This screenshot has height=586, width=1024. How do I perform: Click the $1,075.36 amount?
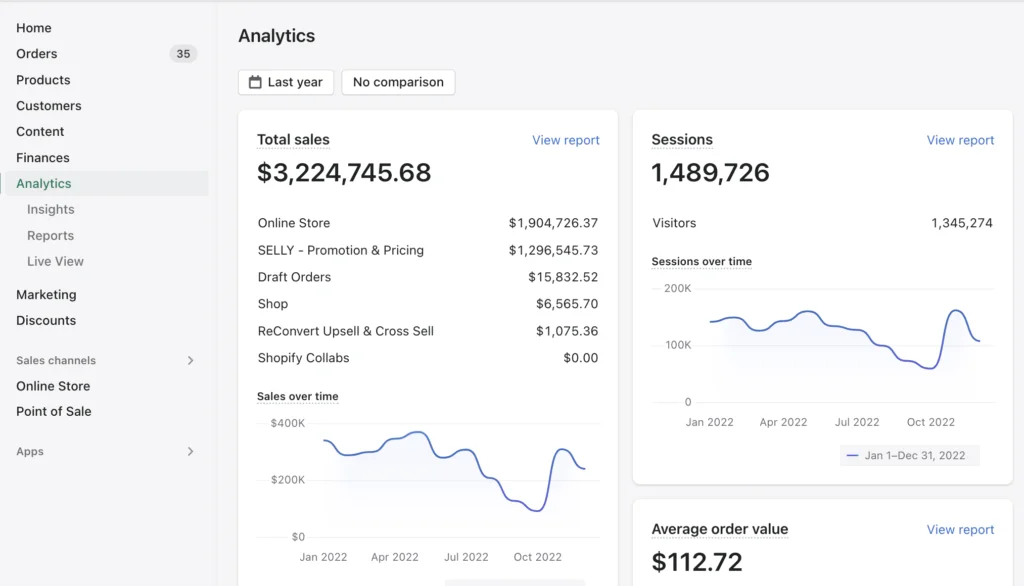(567, 331)
